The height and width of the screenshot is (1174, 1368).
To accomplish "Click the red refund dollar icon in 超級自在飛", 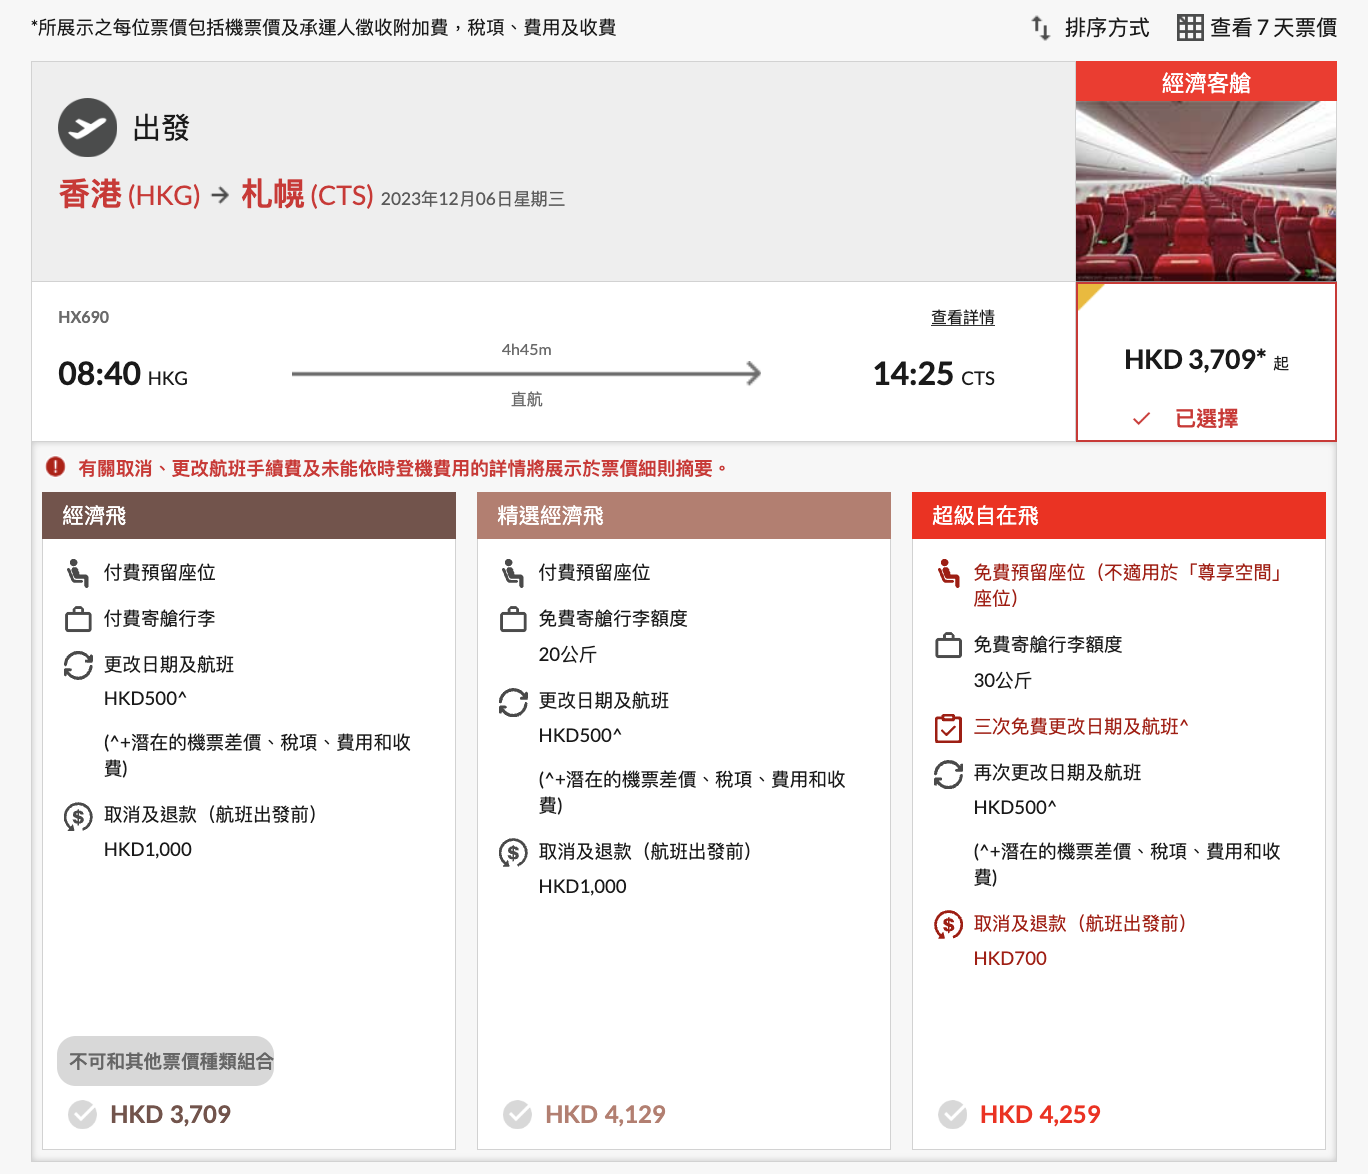I will [948, 925].
